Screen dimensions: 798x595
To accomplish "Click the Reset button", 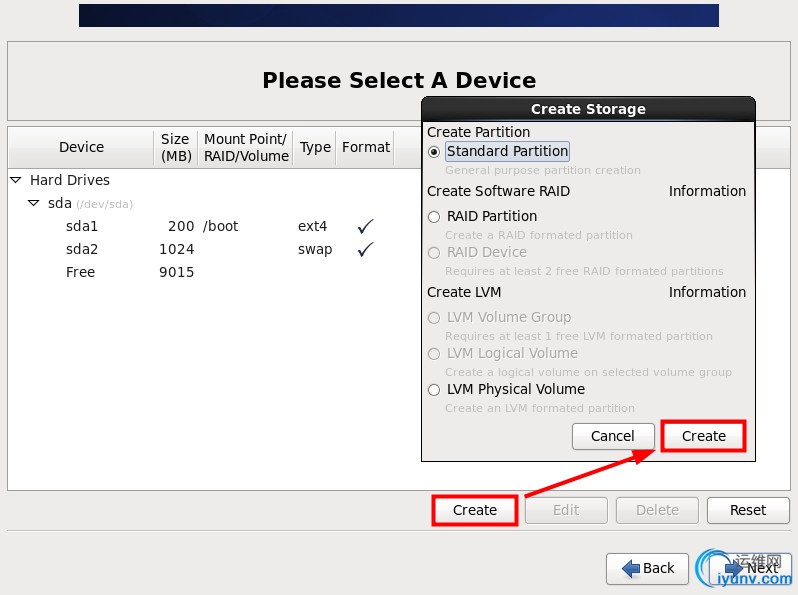I will point(748,510).
